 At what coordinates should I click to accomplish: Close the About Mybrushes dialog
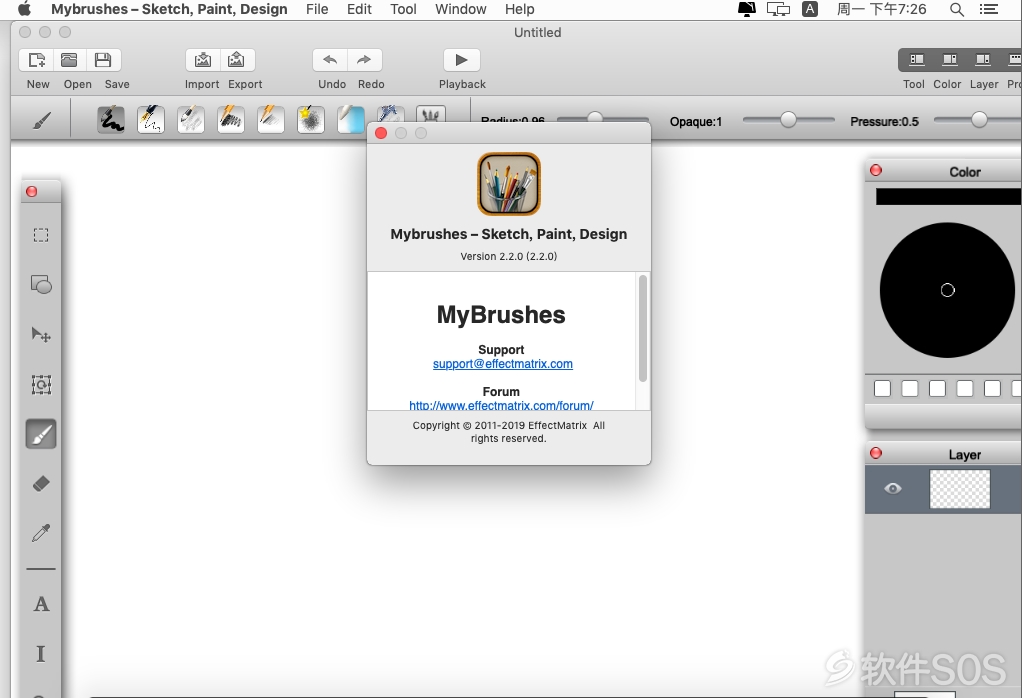[x=381, y=133]
